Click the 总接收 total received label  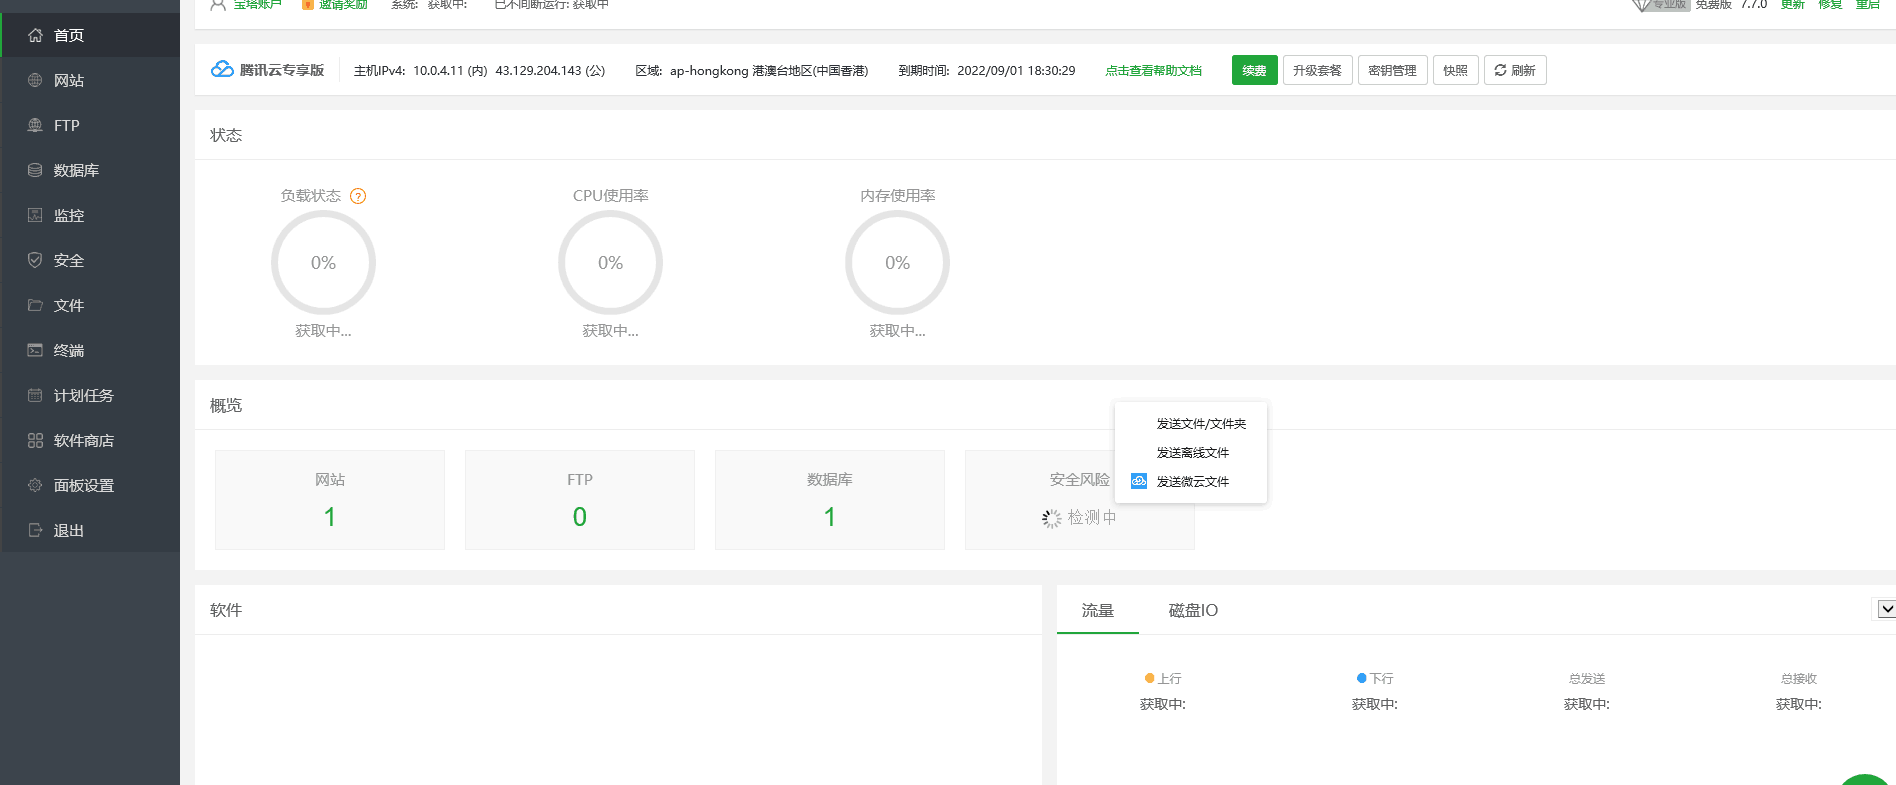(1799, 678)
